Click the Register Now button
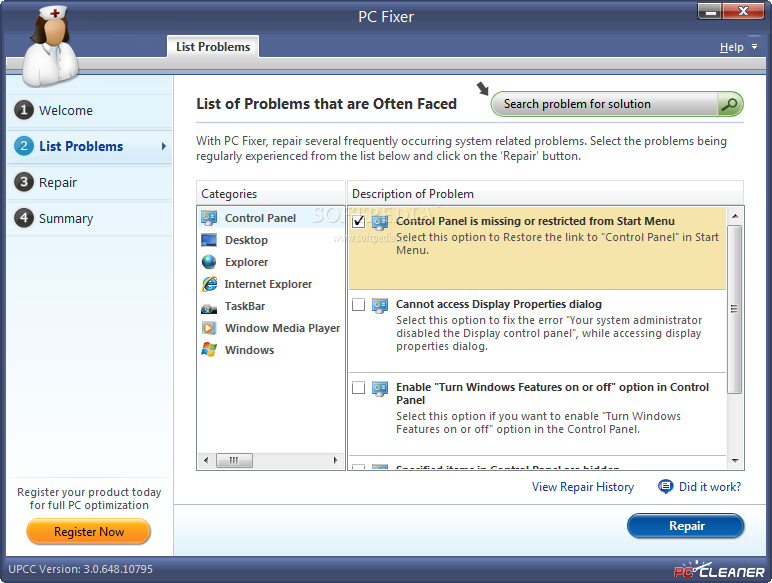The height and width of the screenshot is (583, 772). coord(89,532)
